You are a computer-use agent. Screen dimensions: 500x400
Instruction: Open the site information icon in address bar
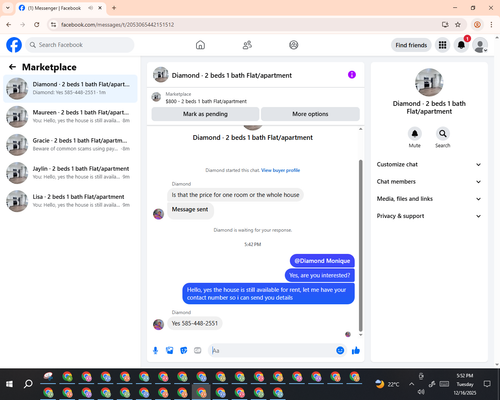point(53,24)
